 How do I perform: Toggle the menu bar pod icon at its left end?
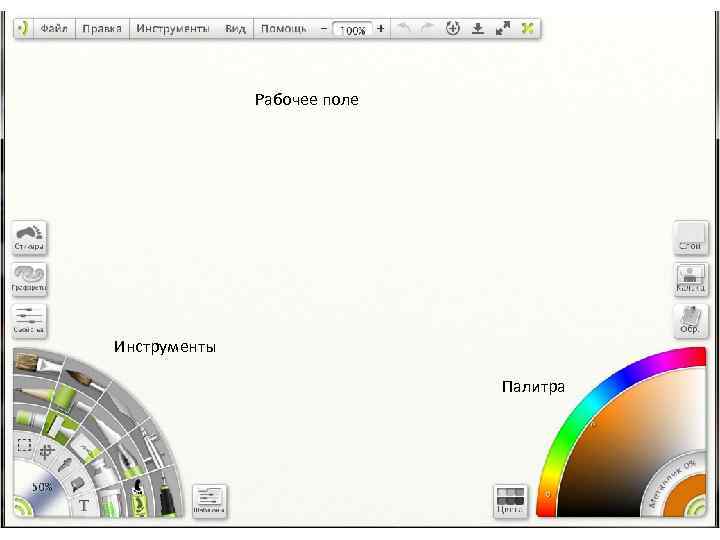click(23, 28)
